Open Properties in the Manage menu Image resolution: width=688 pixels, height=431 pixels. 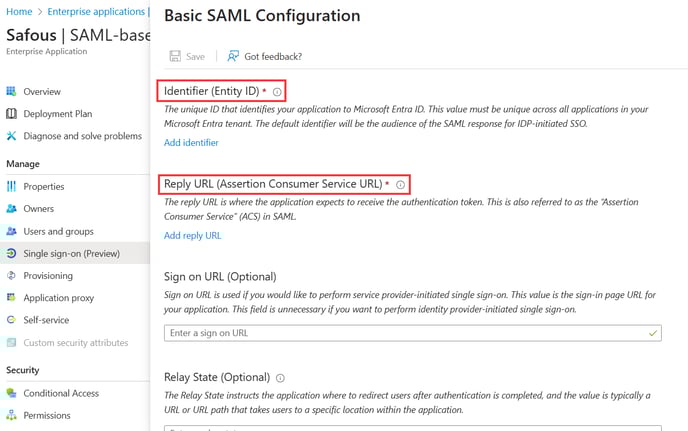(x=43, y=186)
